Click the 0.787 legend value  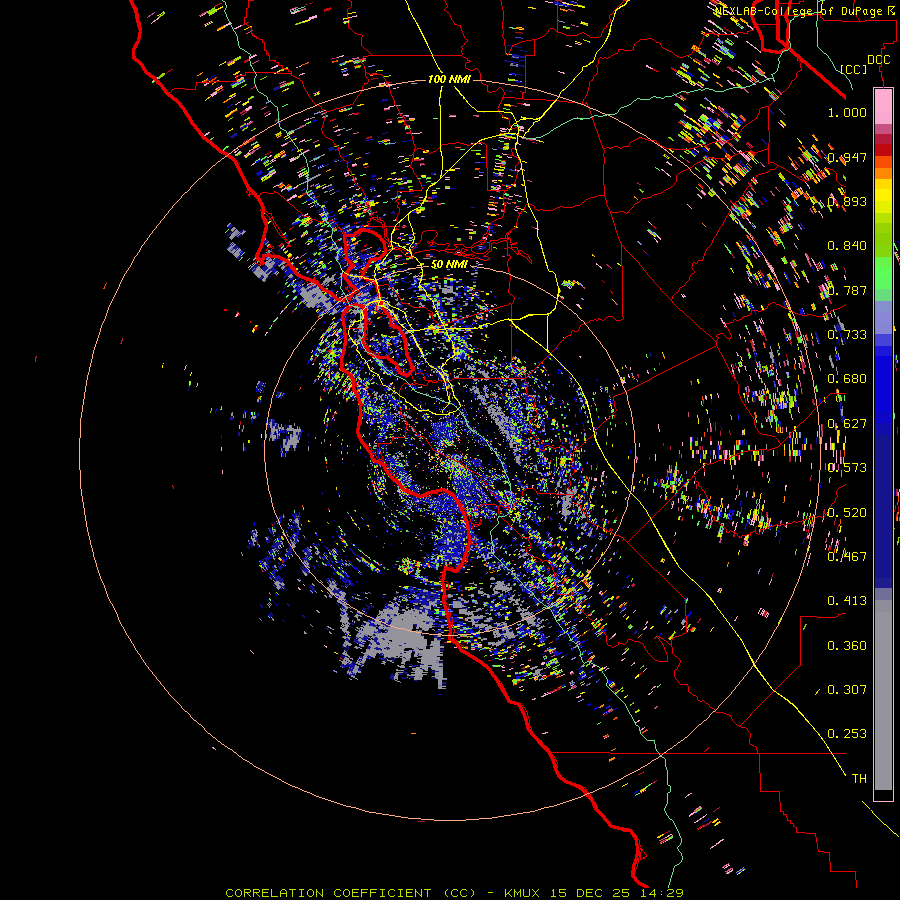coord(847,290)
